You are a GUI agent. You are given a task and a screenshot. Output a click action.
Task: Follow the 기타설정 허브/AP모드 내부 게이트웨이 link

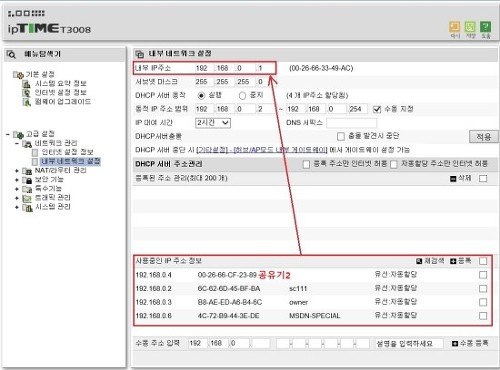click(x=262, y=150)
